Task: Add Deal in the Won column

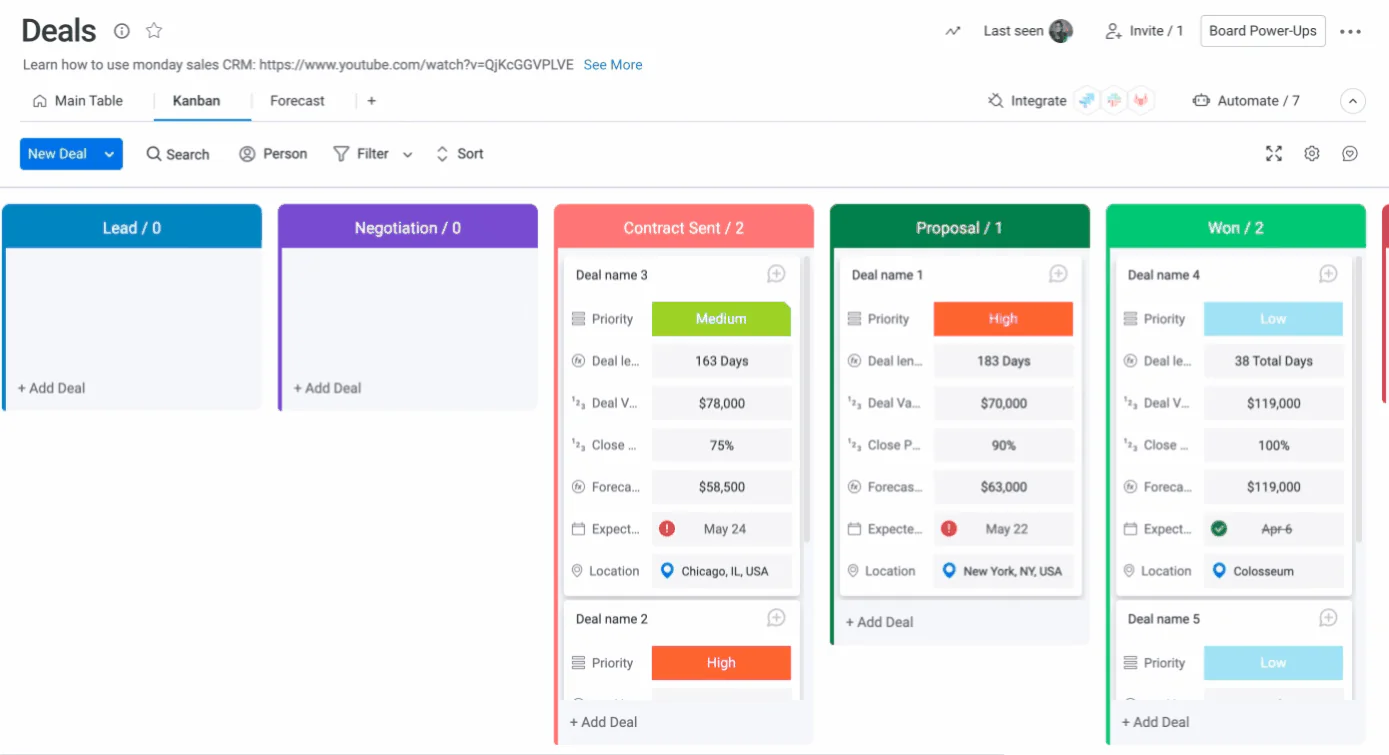Action: click(1155, 722)
